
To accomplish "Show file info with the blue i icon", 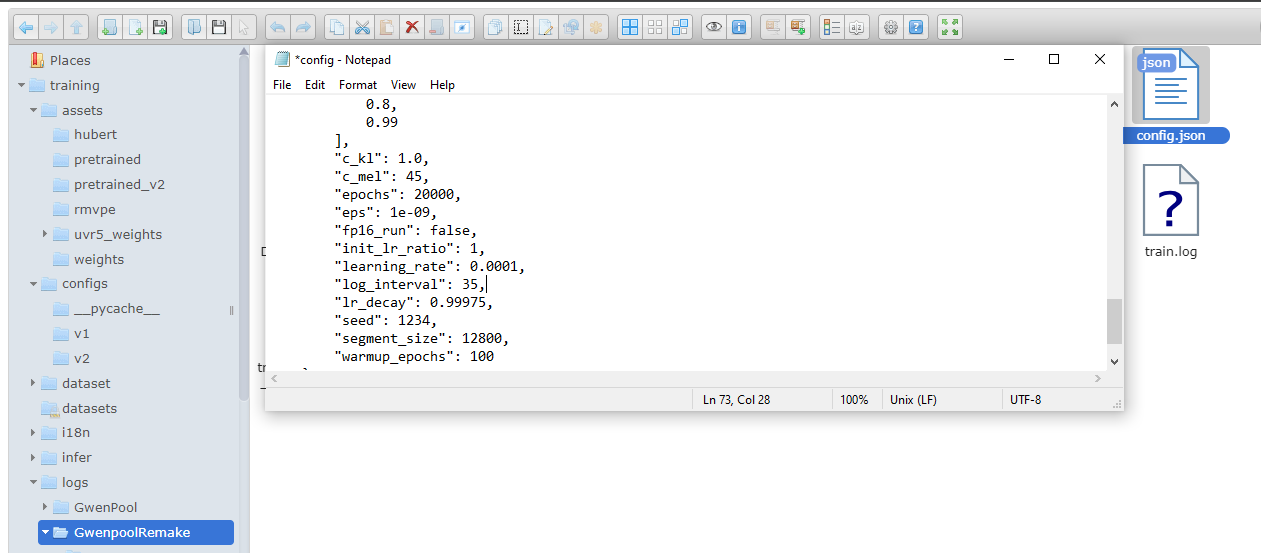I will point(739,27).
